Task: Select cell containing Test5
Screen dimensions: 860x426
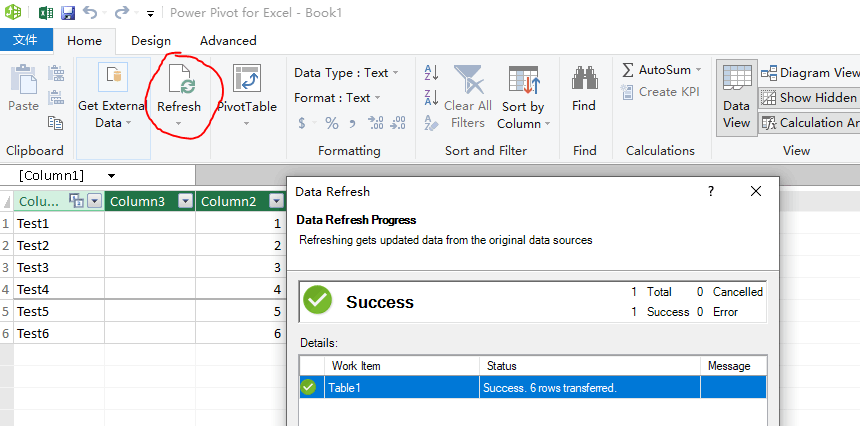Action: [x=59, y=311]
